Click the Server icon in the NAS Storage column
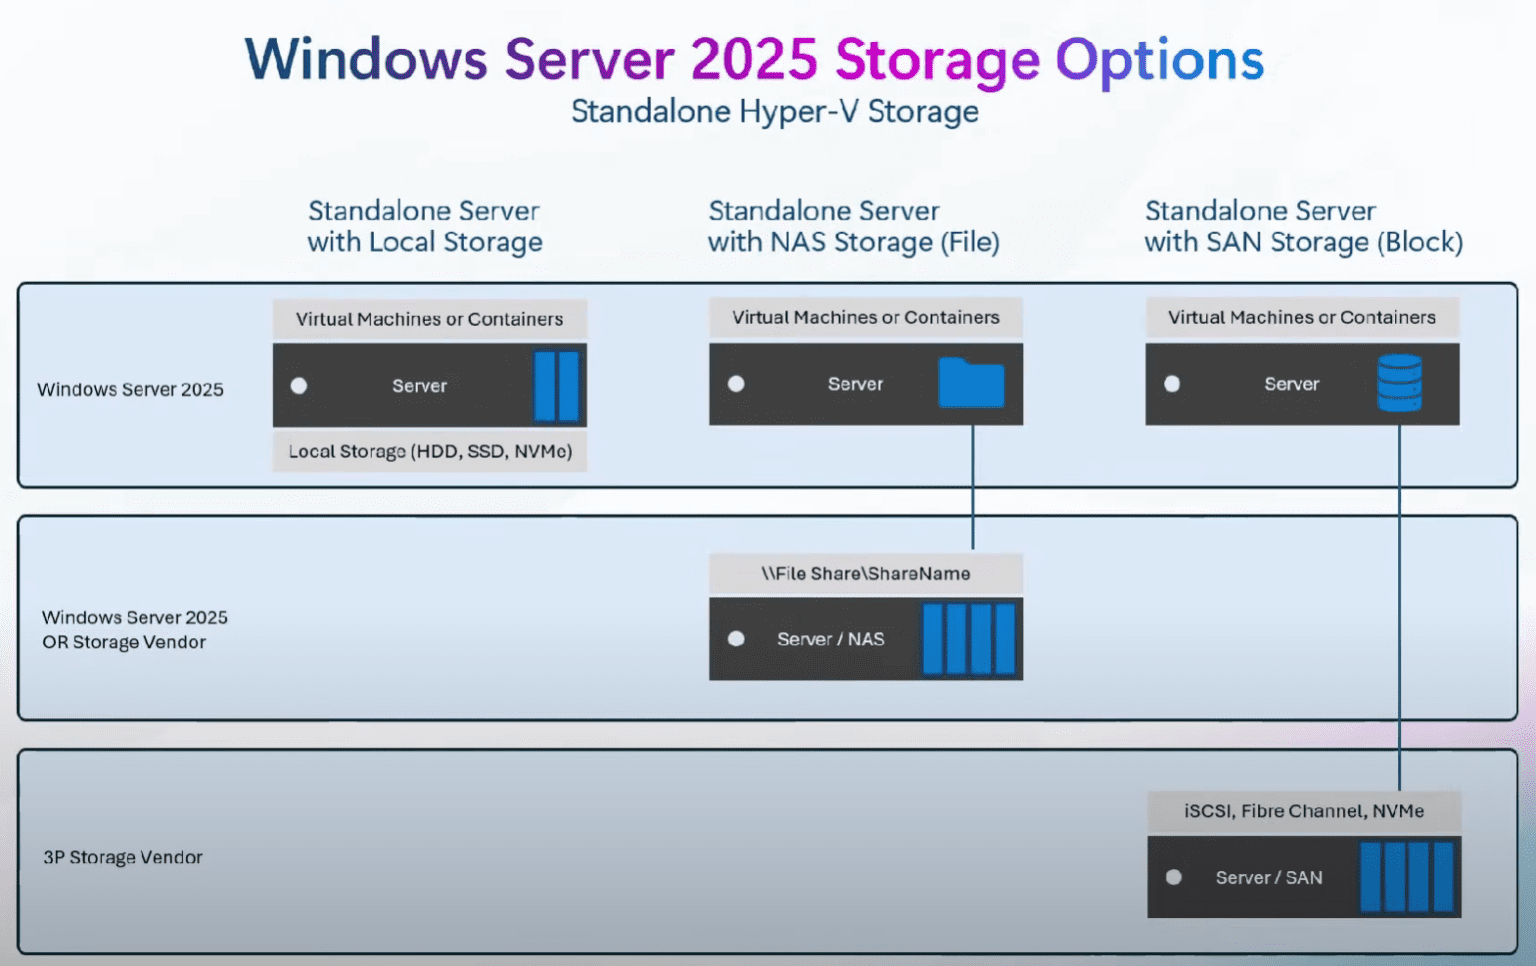 855,383
